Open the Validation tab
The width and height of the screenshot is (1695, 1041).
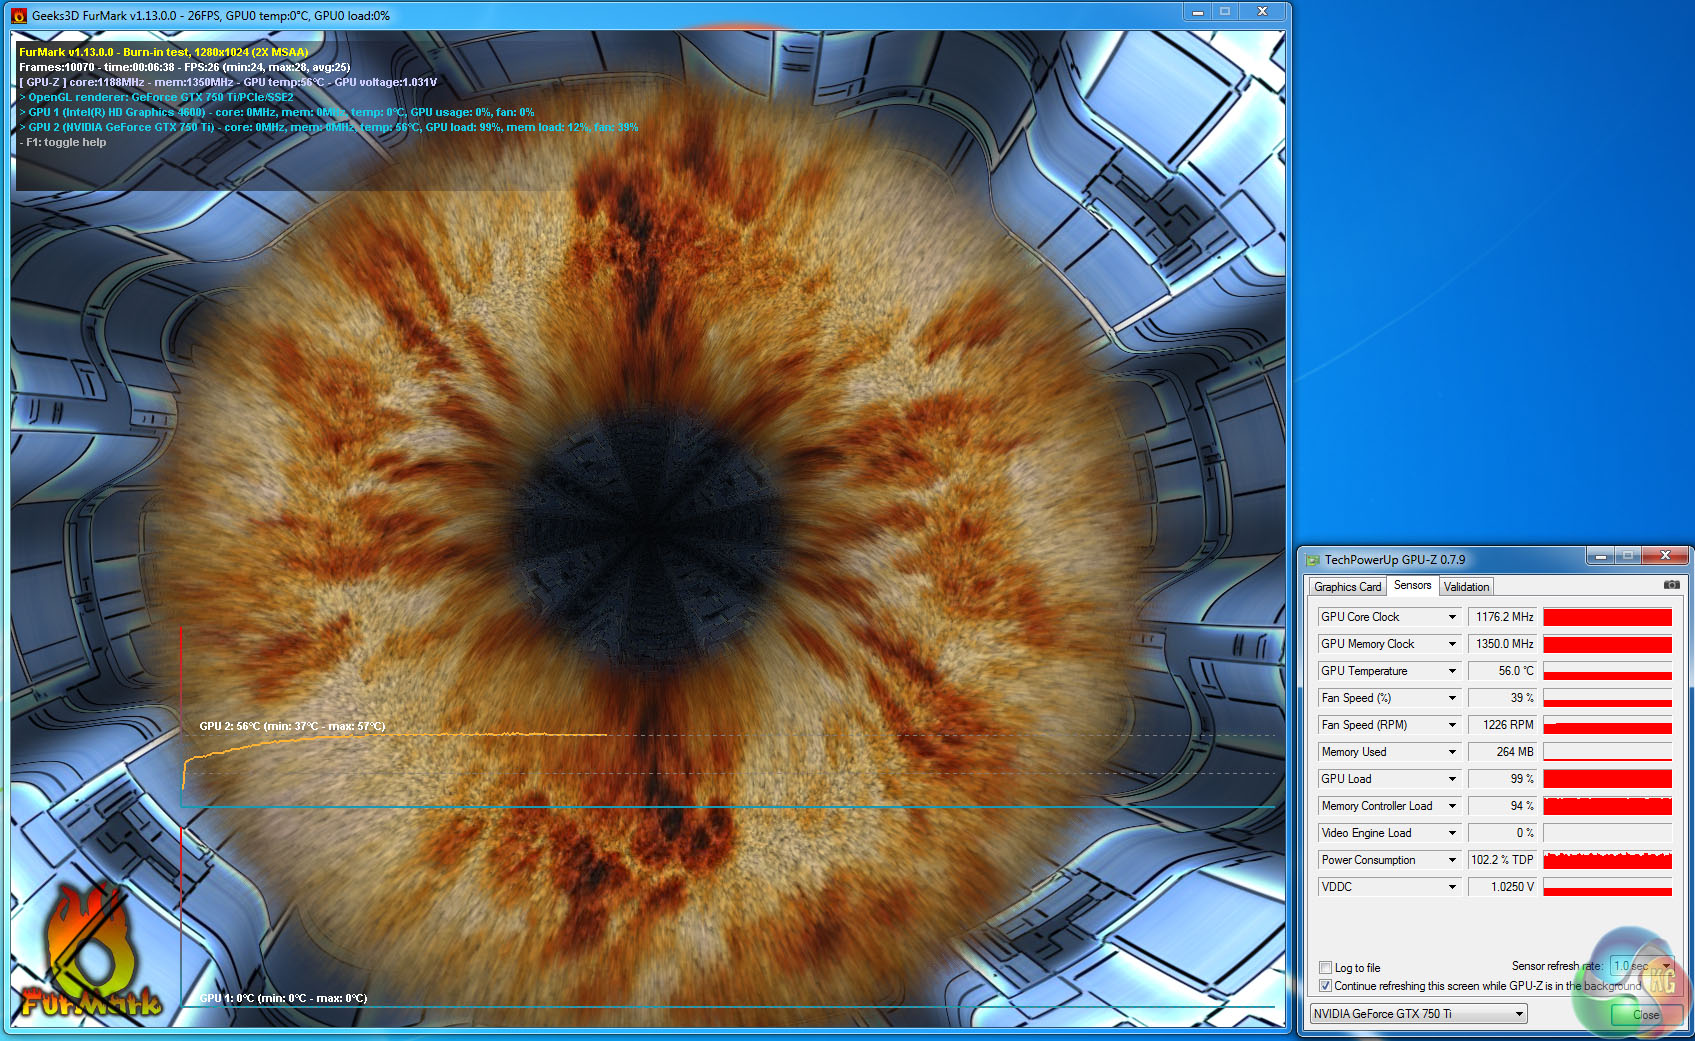(x=1466, y=587)
